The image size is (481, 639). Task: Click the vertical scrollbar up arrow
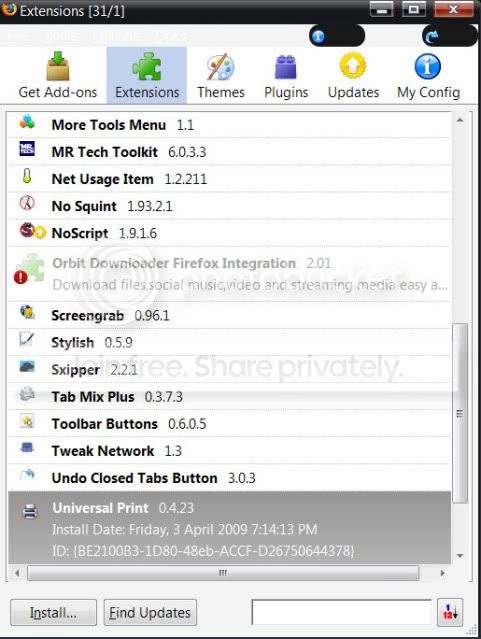pyautogui.click(x=460, y=120)
